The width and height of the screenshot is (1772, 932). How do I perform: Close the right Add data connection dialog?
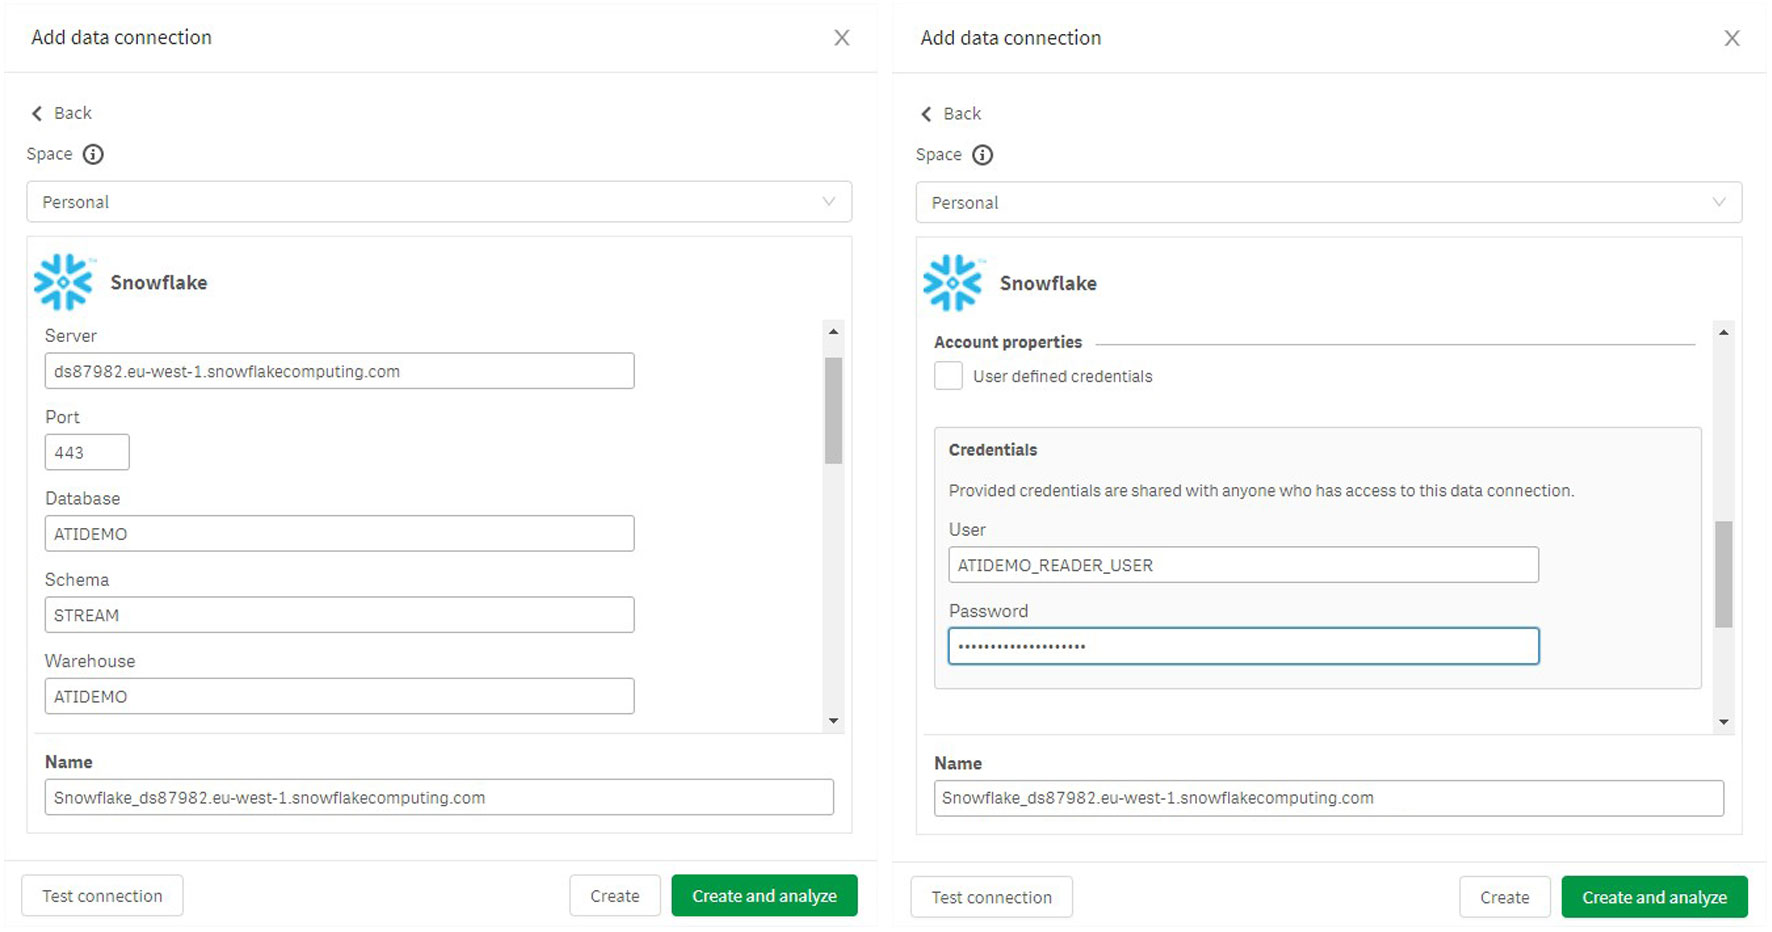(x=1732, y=38)
